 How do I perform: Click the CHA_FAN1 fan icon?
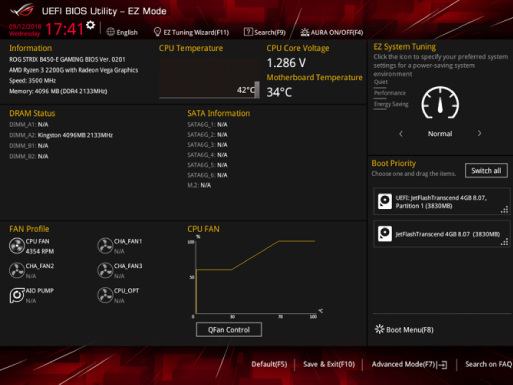click(x=105, y=246)
